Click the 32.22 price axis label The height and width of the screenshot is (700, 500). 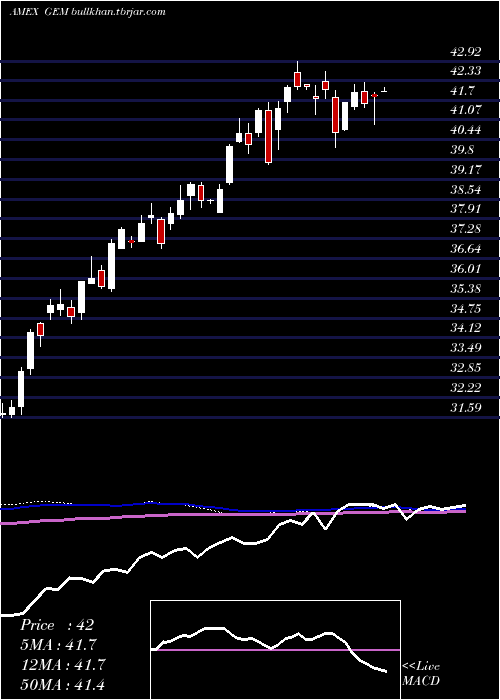(466, 388)
